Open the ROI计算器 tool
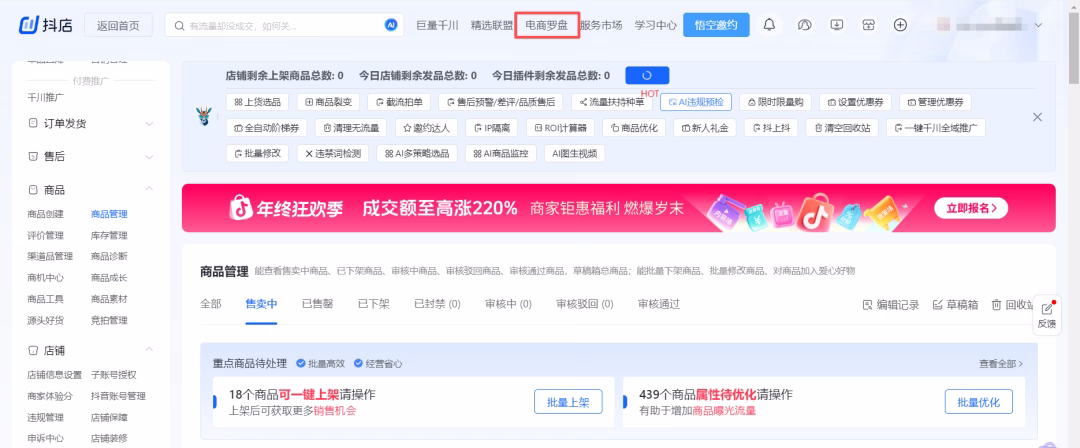 560,128
